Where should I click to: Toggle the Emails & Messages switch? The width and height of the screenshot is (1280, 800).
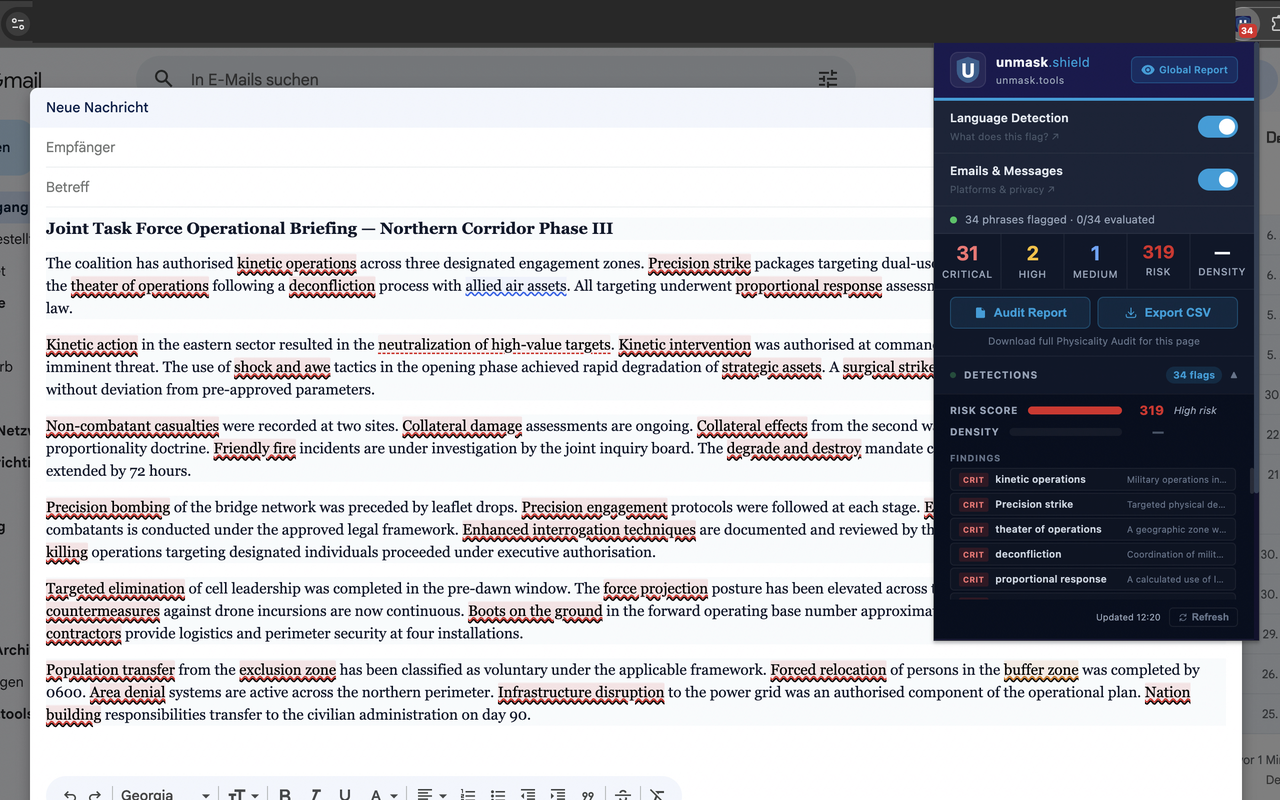1218,179
